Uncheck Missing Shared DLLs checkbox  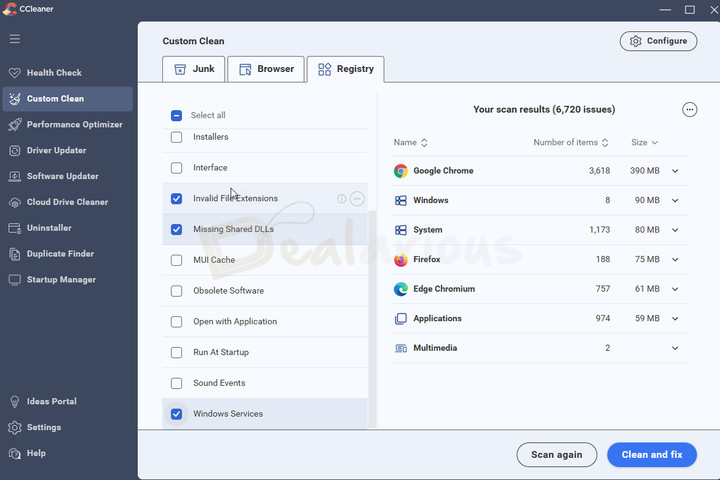176,229
